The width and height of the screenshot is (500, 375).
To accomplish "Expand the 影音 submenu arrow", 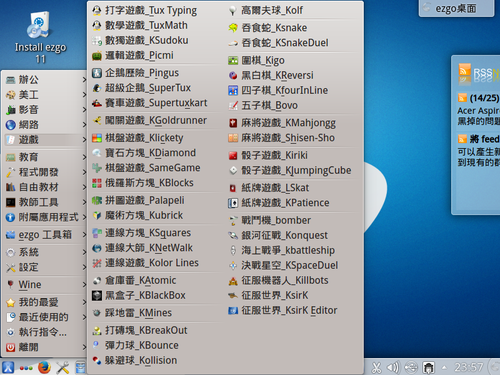I will (84, 110).
